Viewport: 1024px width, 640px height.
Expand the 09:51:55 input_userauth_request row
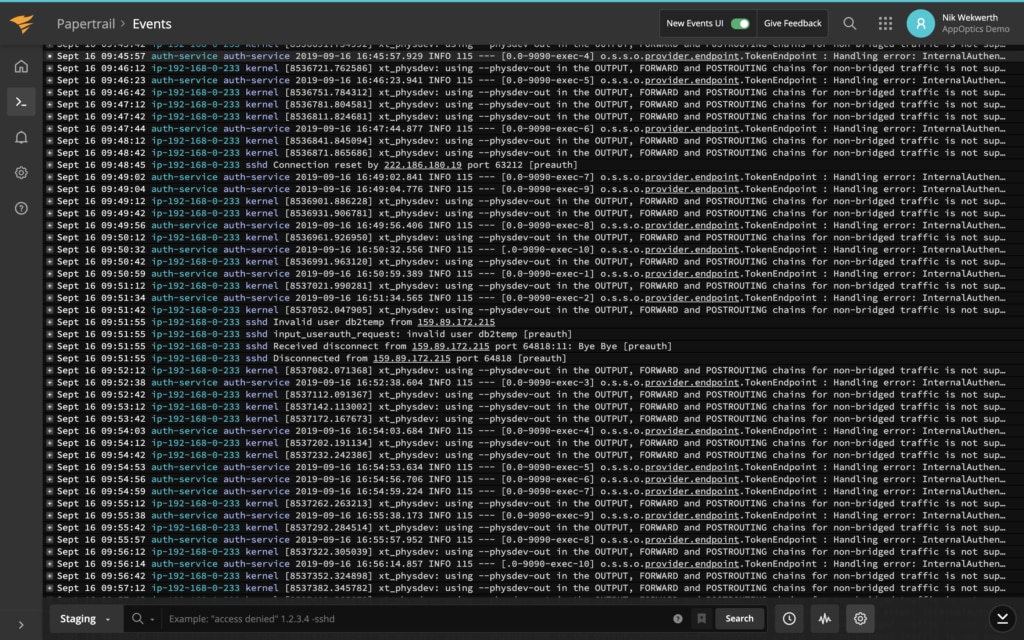(50, 334)
